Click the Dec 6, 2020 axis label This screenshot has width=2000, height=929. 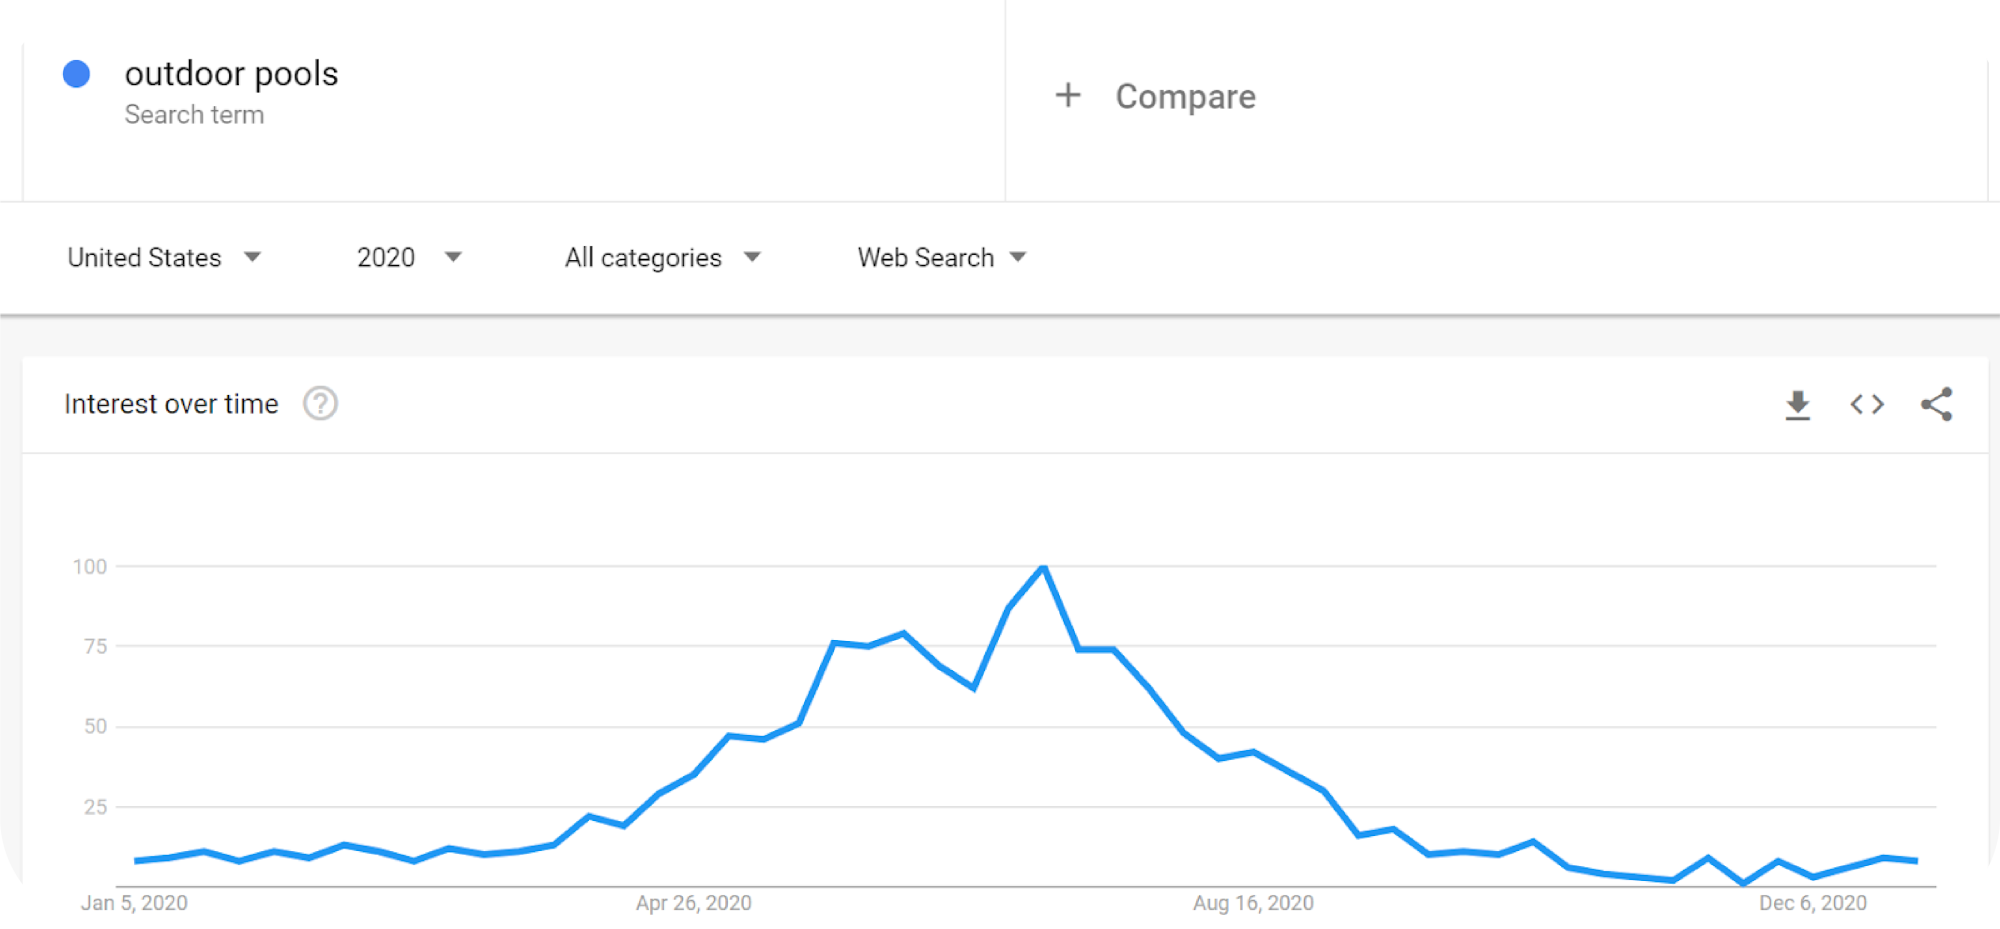pyautogui.click(x=1812, y=903)
